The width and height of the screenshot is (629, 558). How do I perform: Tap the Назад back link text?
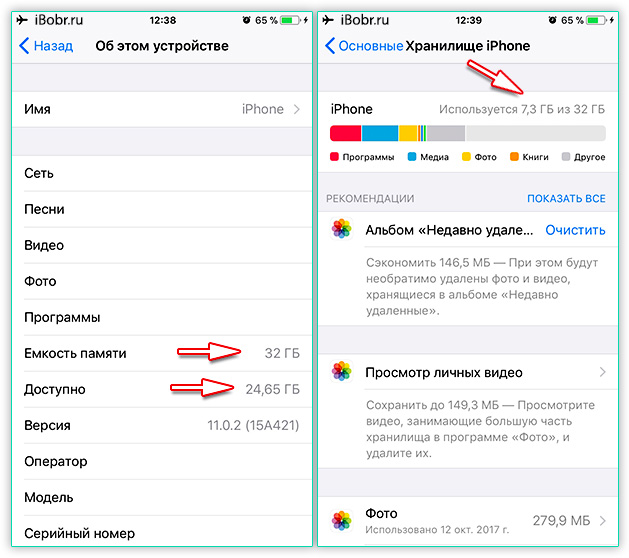(x=53, y=46)
